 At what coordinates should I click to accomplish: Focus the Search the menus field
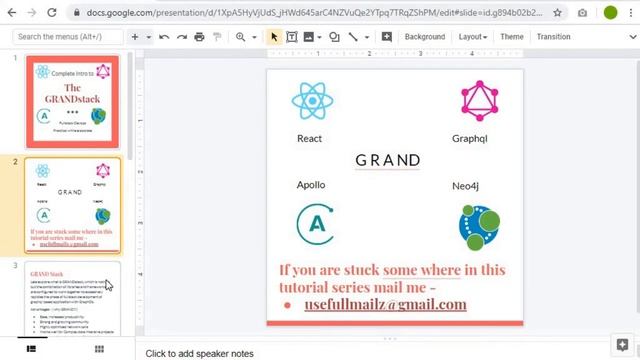(x=68, y=37)
